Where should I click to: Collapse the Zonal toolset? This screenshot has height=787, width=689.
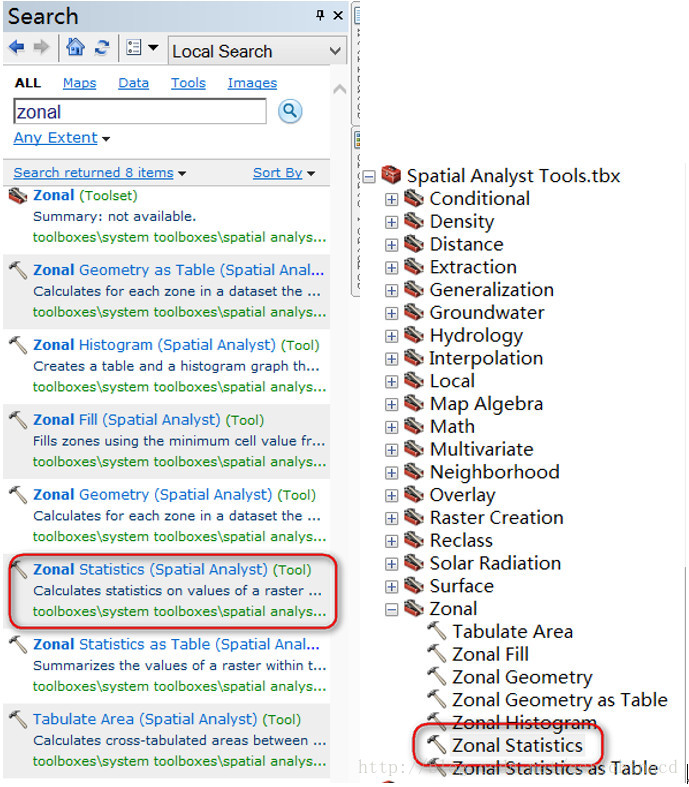pyautogui.click(x=391, y=609)
